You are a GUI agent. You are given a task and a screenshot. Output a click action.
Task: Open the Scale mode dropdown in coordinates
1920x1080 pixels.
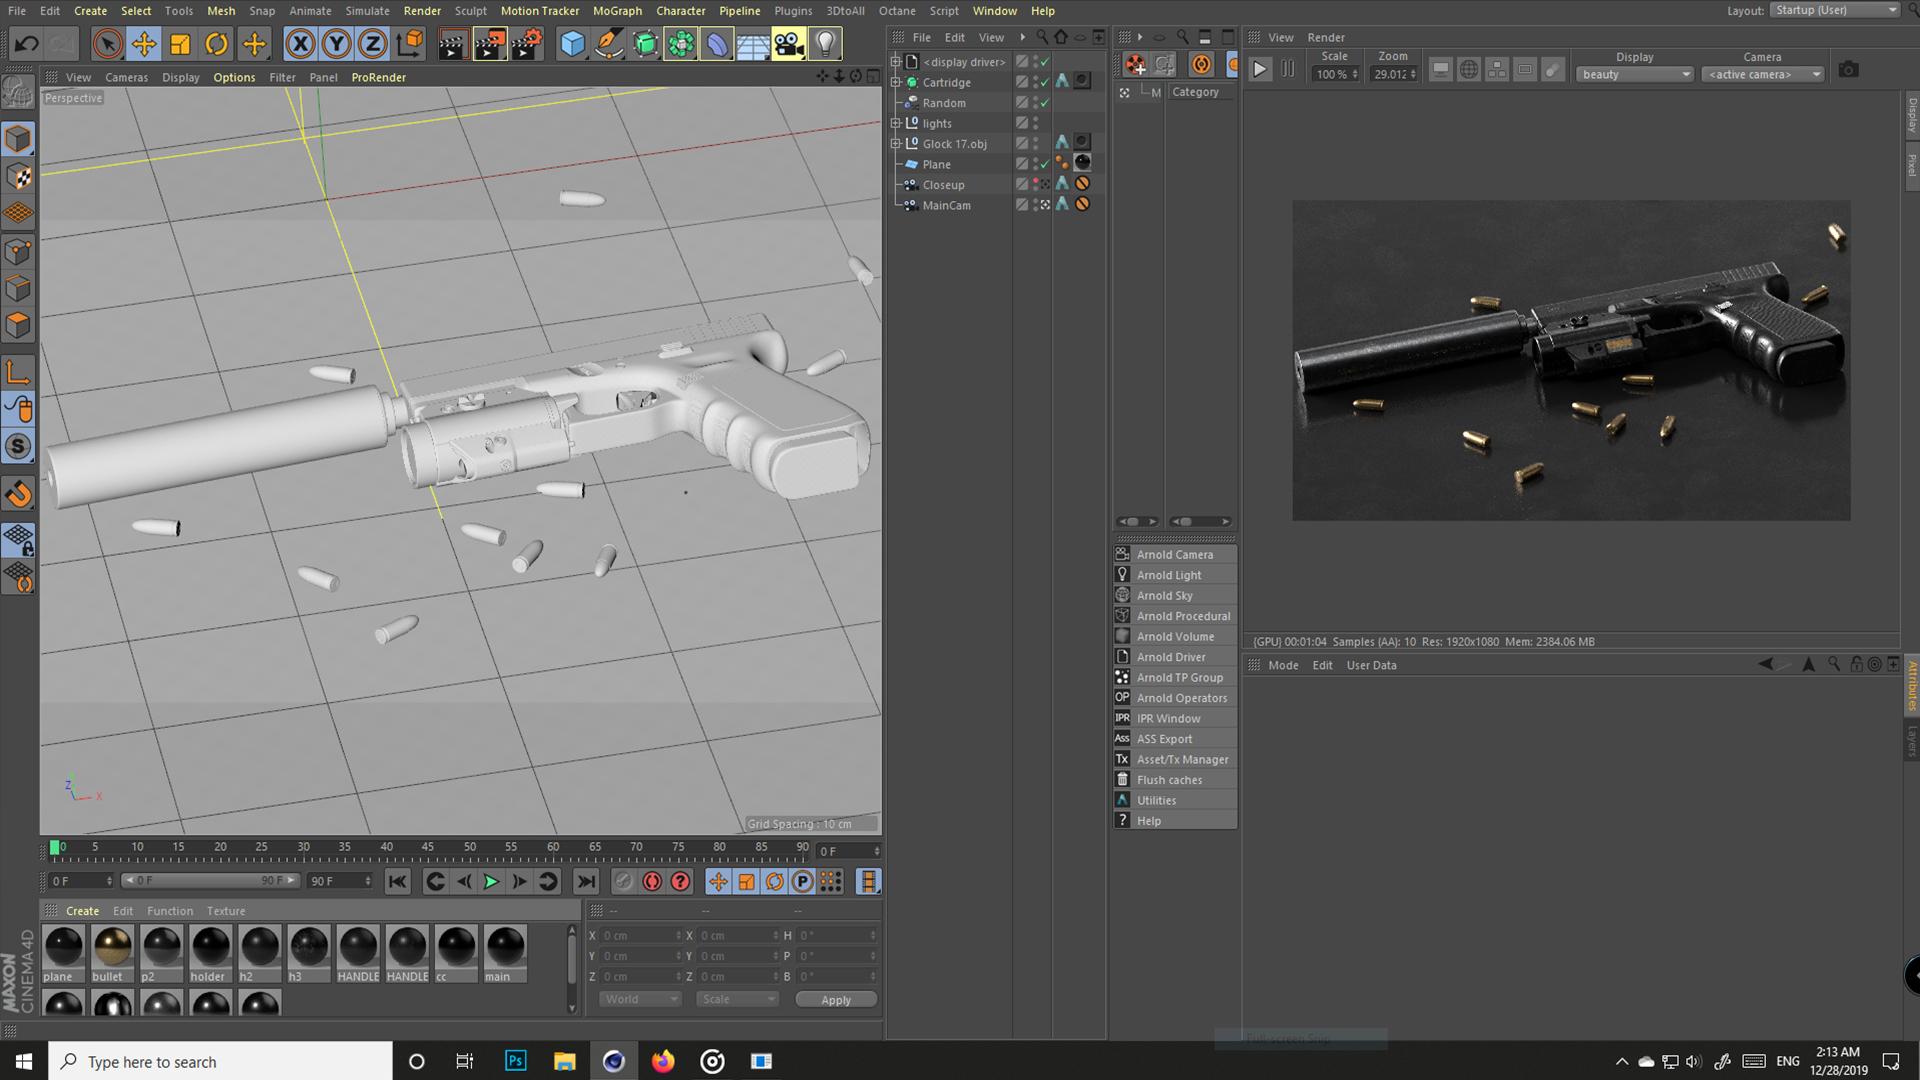pos(737,999)
